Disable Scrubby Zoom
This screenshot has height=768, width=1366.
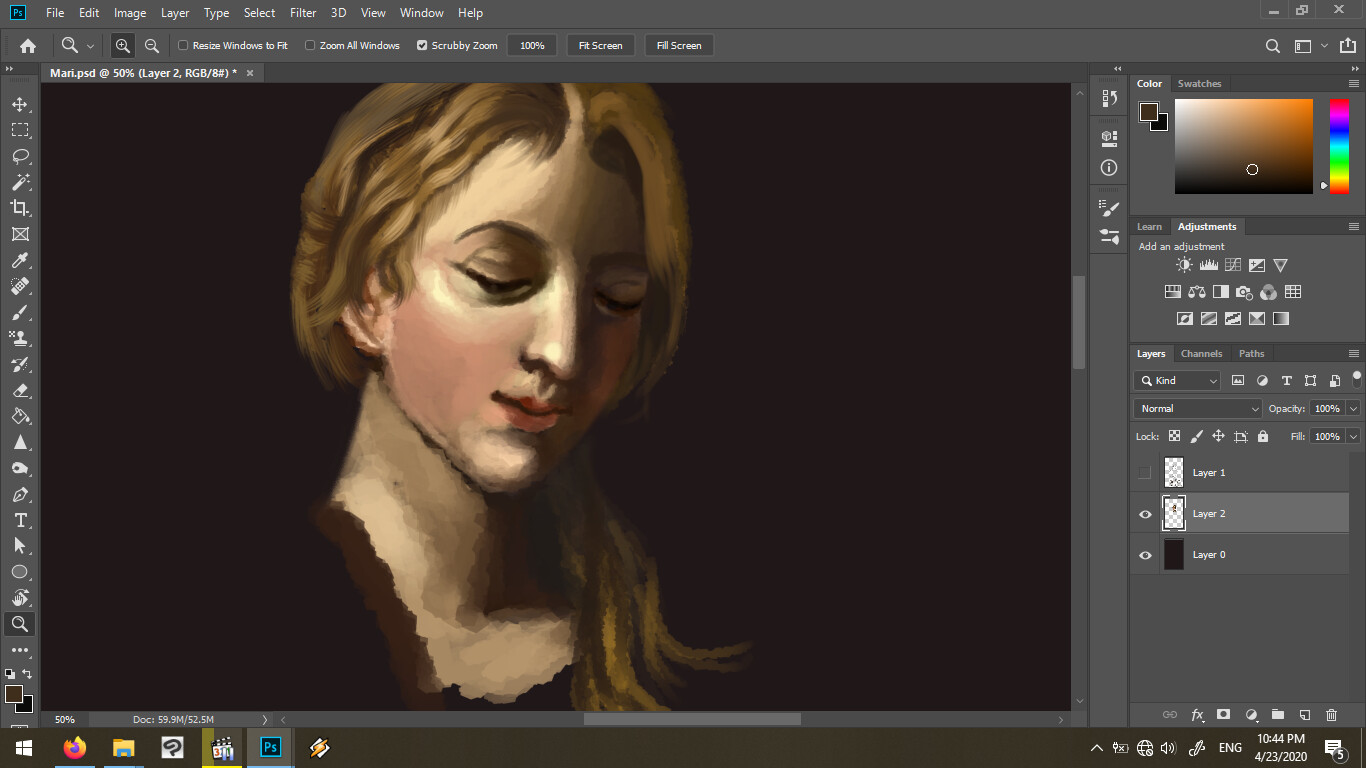coord(422,45)
